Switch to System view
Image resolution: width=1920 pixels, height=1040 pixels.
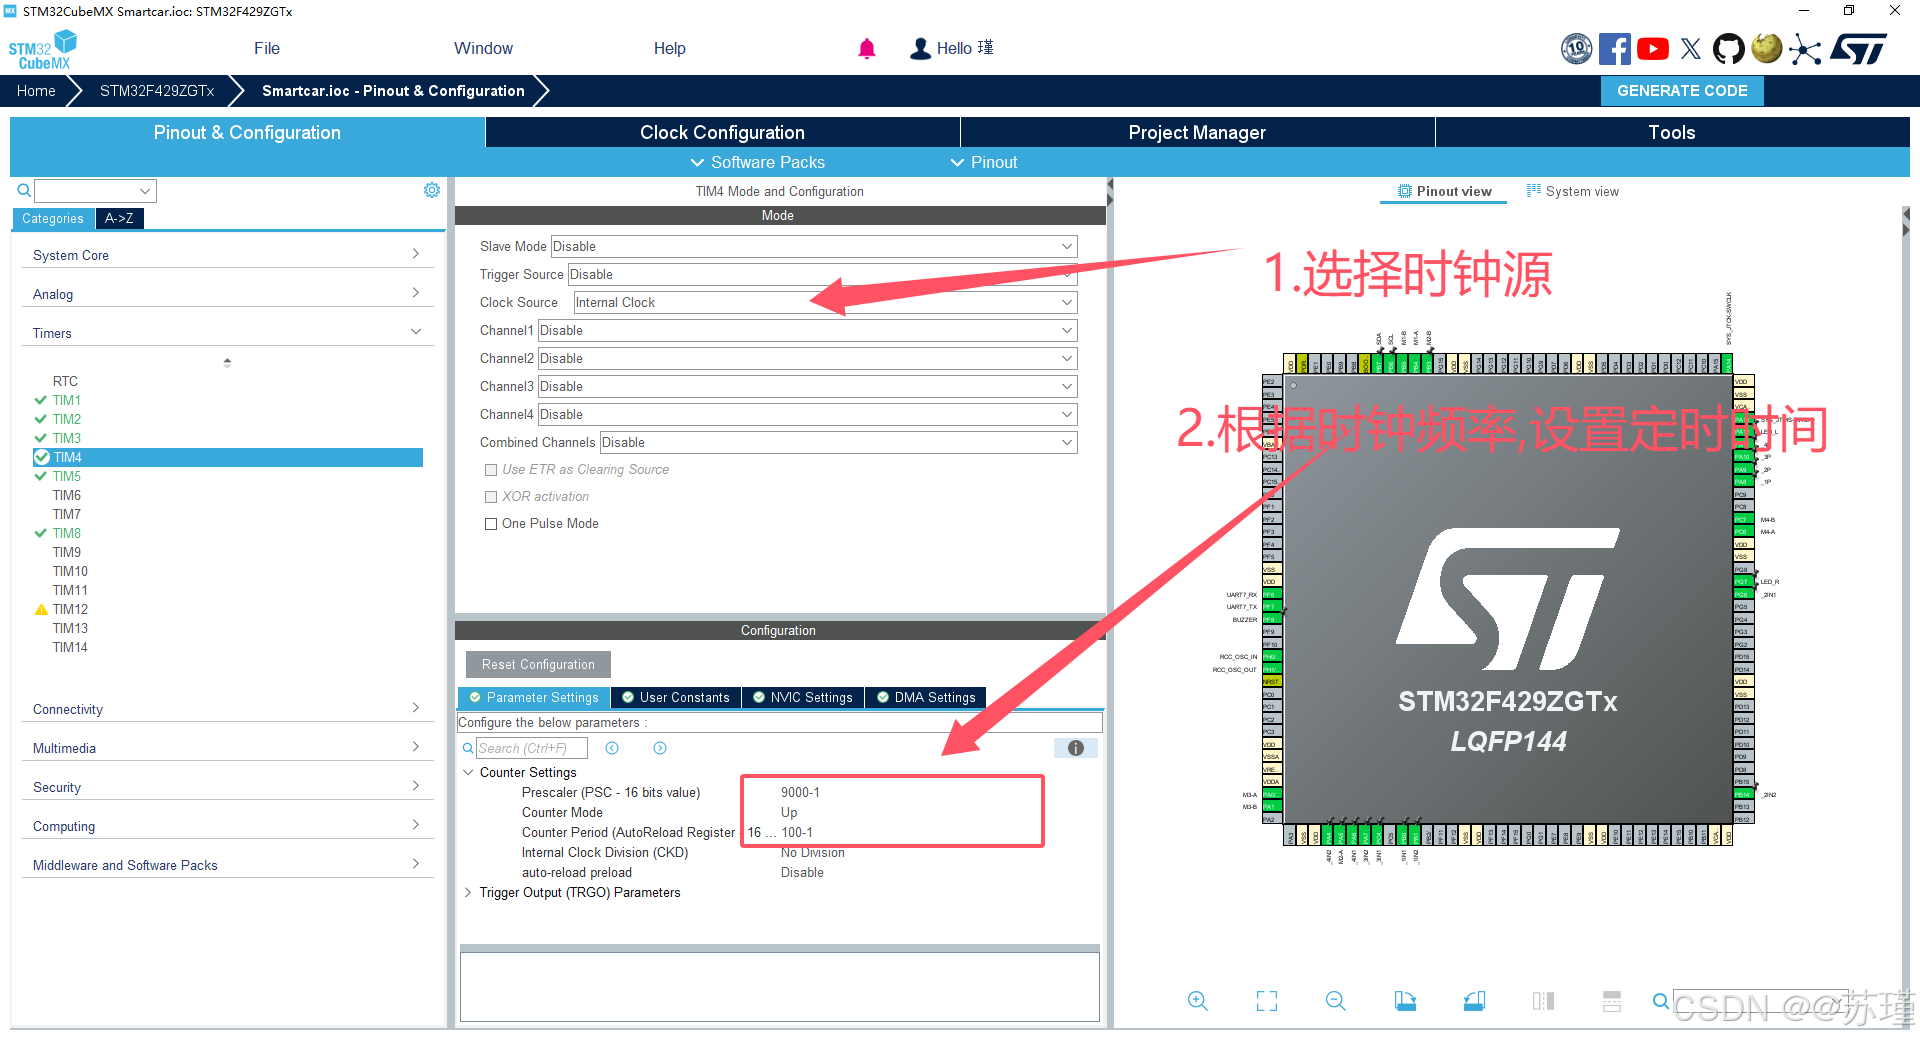point(1573,191)
